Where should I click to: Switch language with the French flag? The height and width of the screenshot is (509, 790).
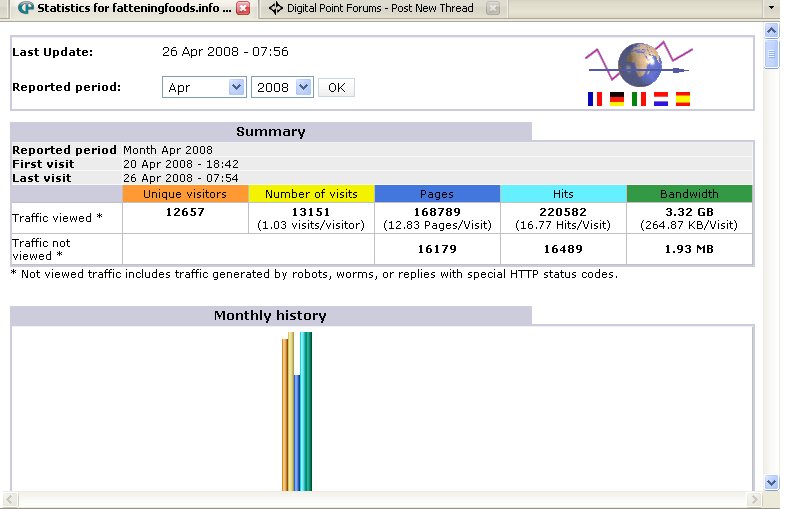pyautogui.click(x=596, y=99)
